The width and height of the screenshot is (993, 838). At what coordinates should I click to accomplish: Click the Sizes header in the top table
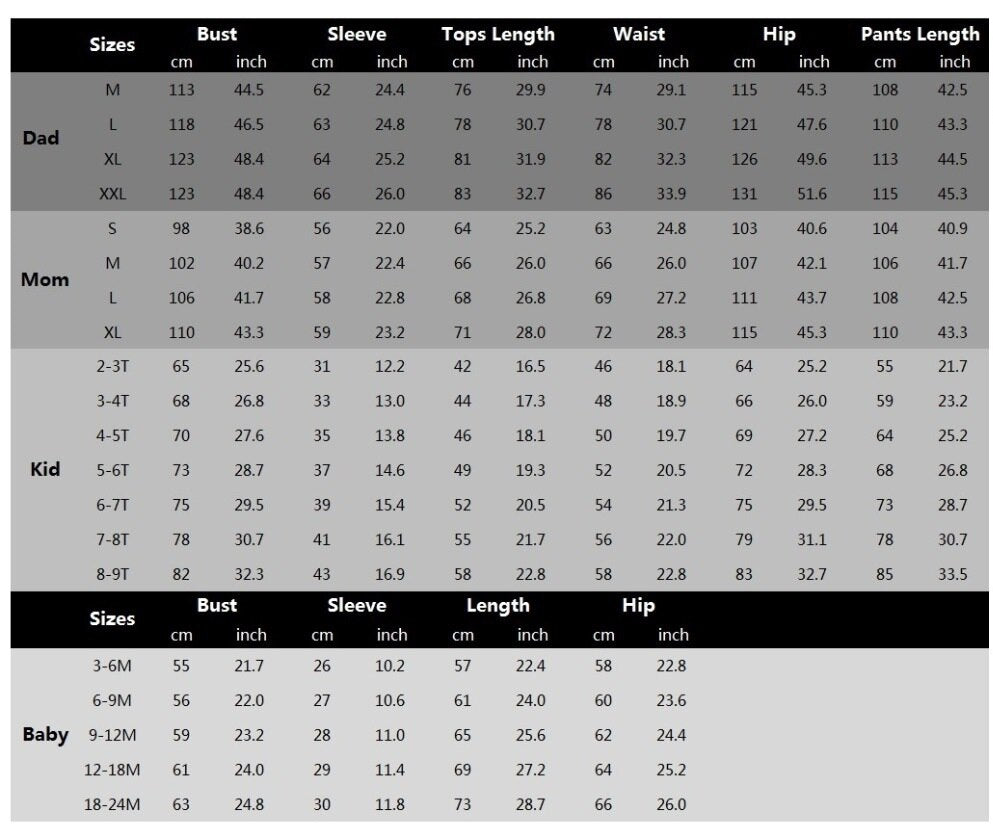point(112,45)
